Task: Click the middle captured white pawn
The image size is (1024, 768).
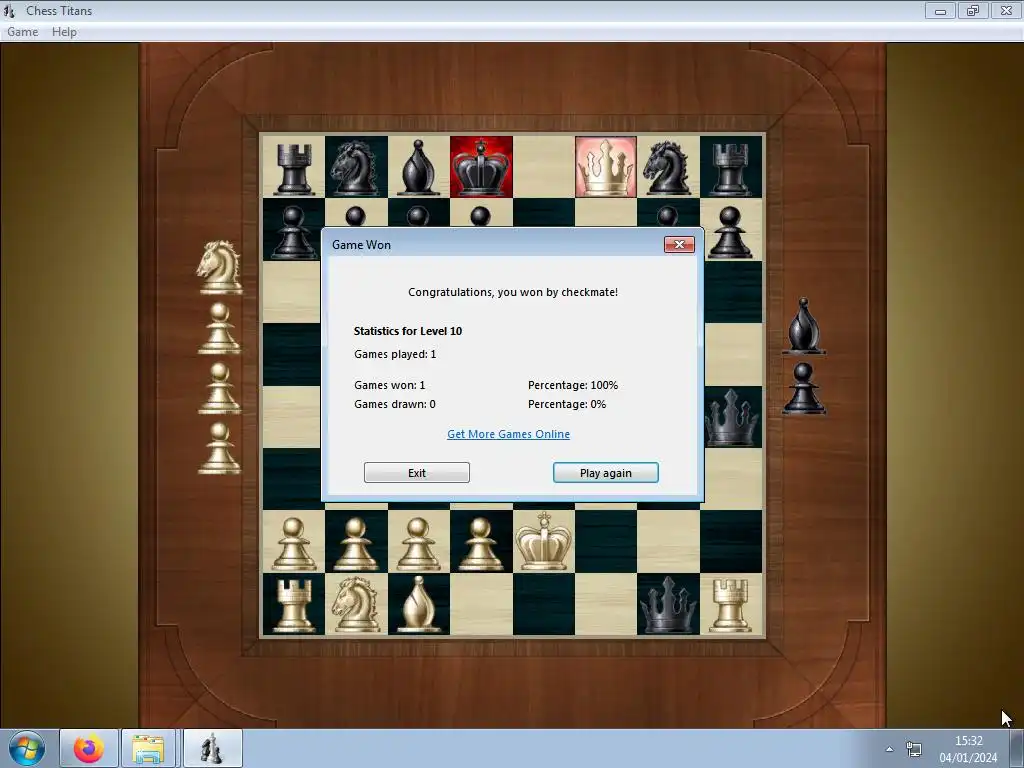Action: 219,389
